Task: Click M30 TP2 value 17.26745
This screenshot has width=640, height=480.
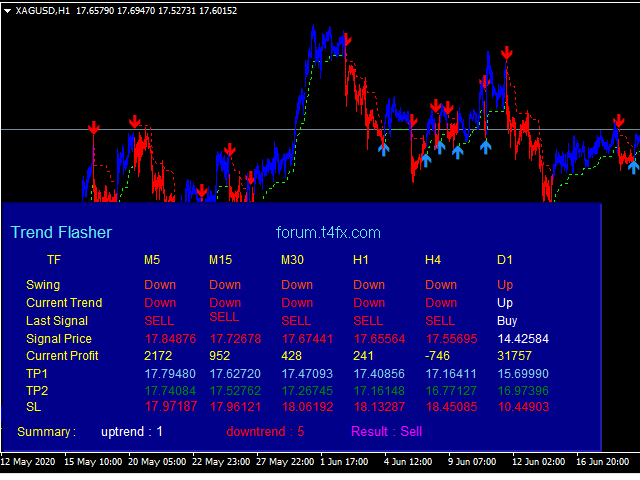Action: [x=307, y=391]
